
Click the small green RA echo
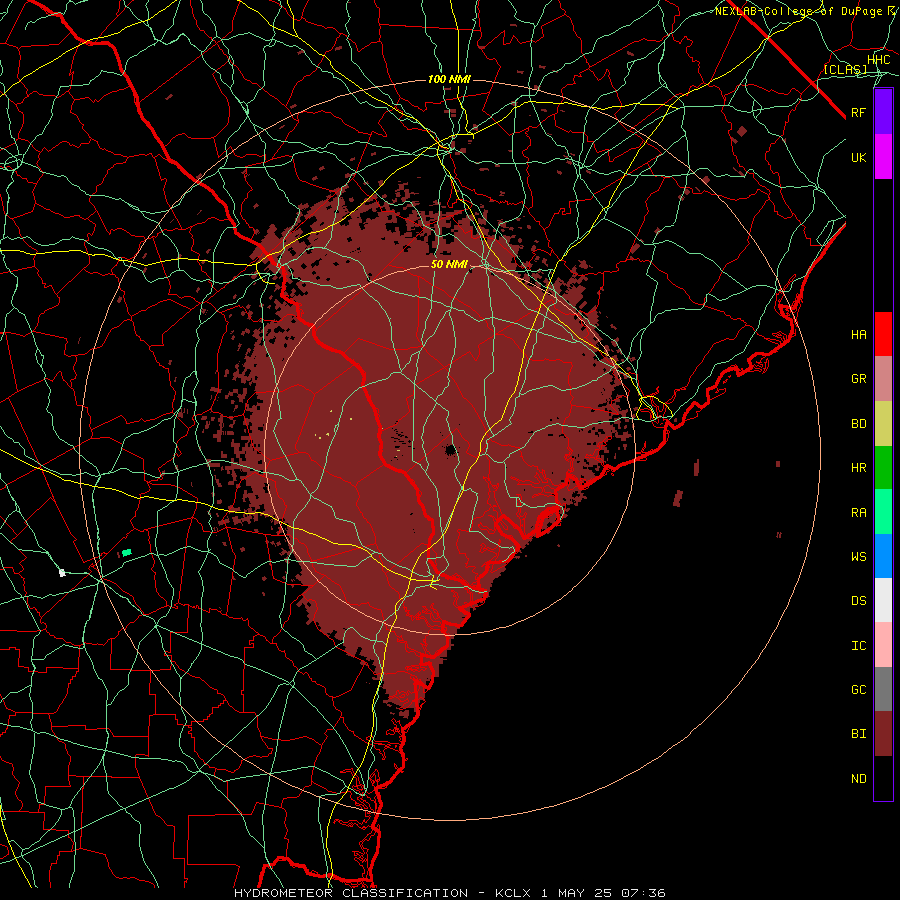[x=127, y=553]
